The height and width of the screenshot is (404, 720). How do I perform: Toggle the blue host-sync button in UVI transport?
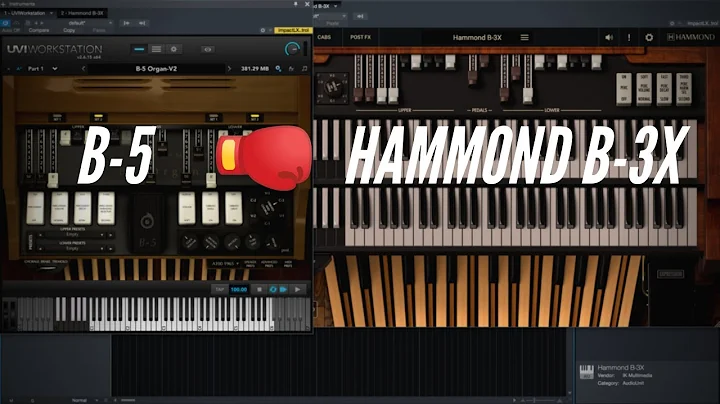tap(283, 289)
